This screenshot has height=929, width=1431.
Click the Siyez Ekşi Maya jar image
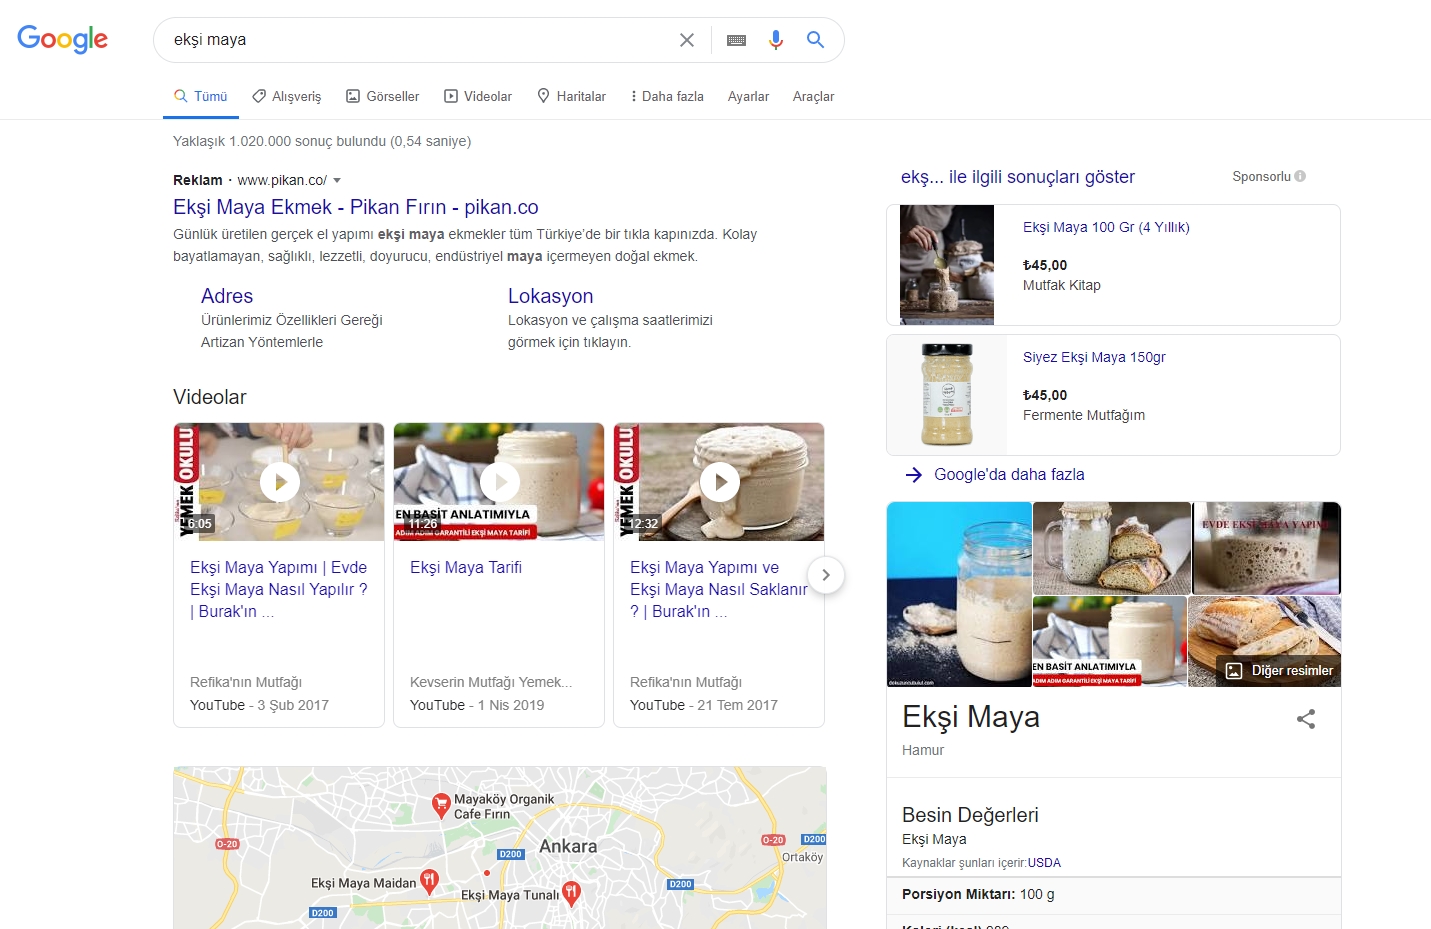tap(947, 395)
